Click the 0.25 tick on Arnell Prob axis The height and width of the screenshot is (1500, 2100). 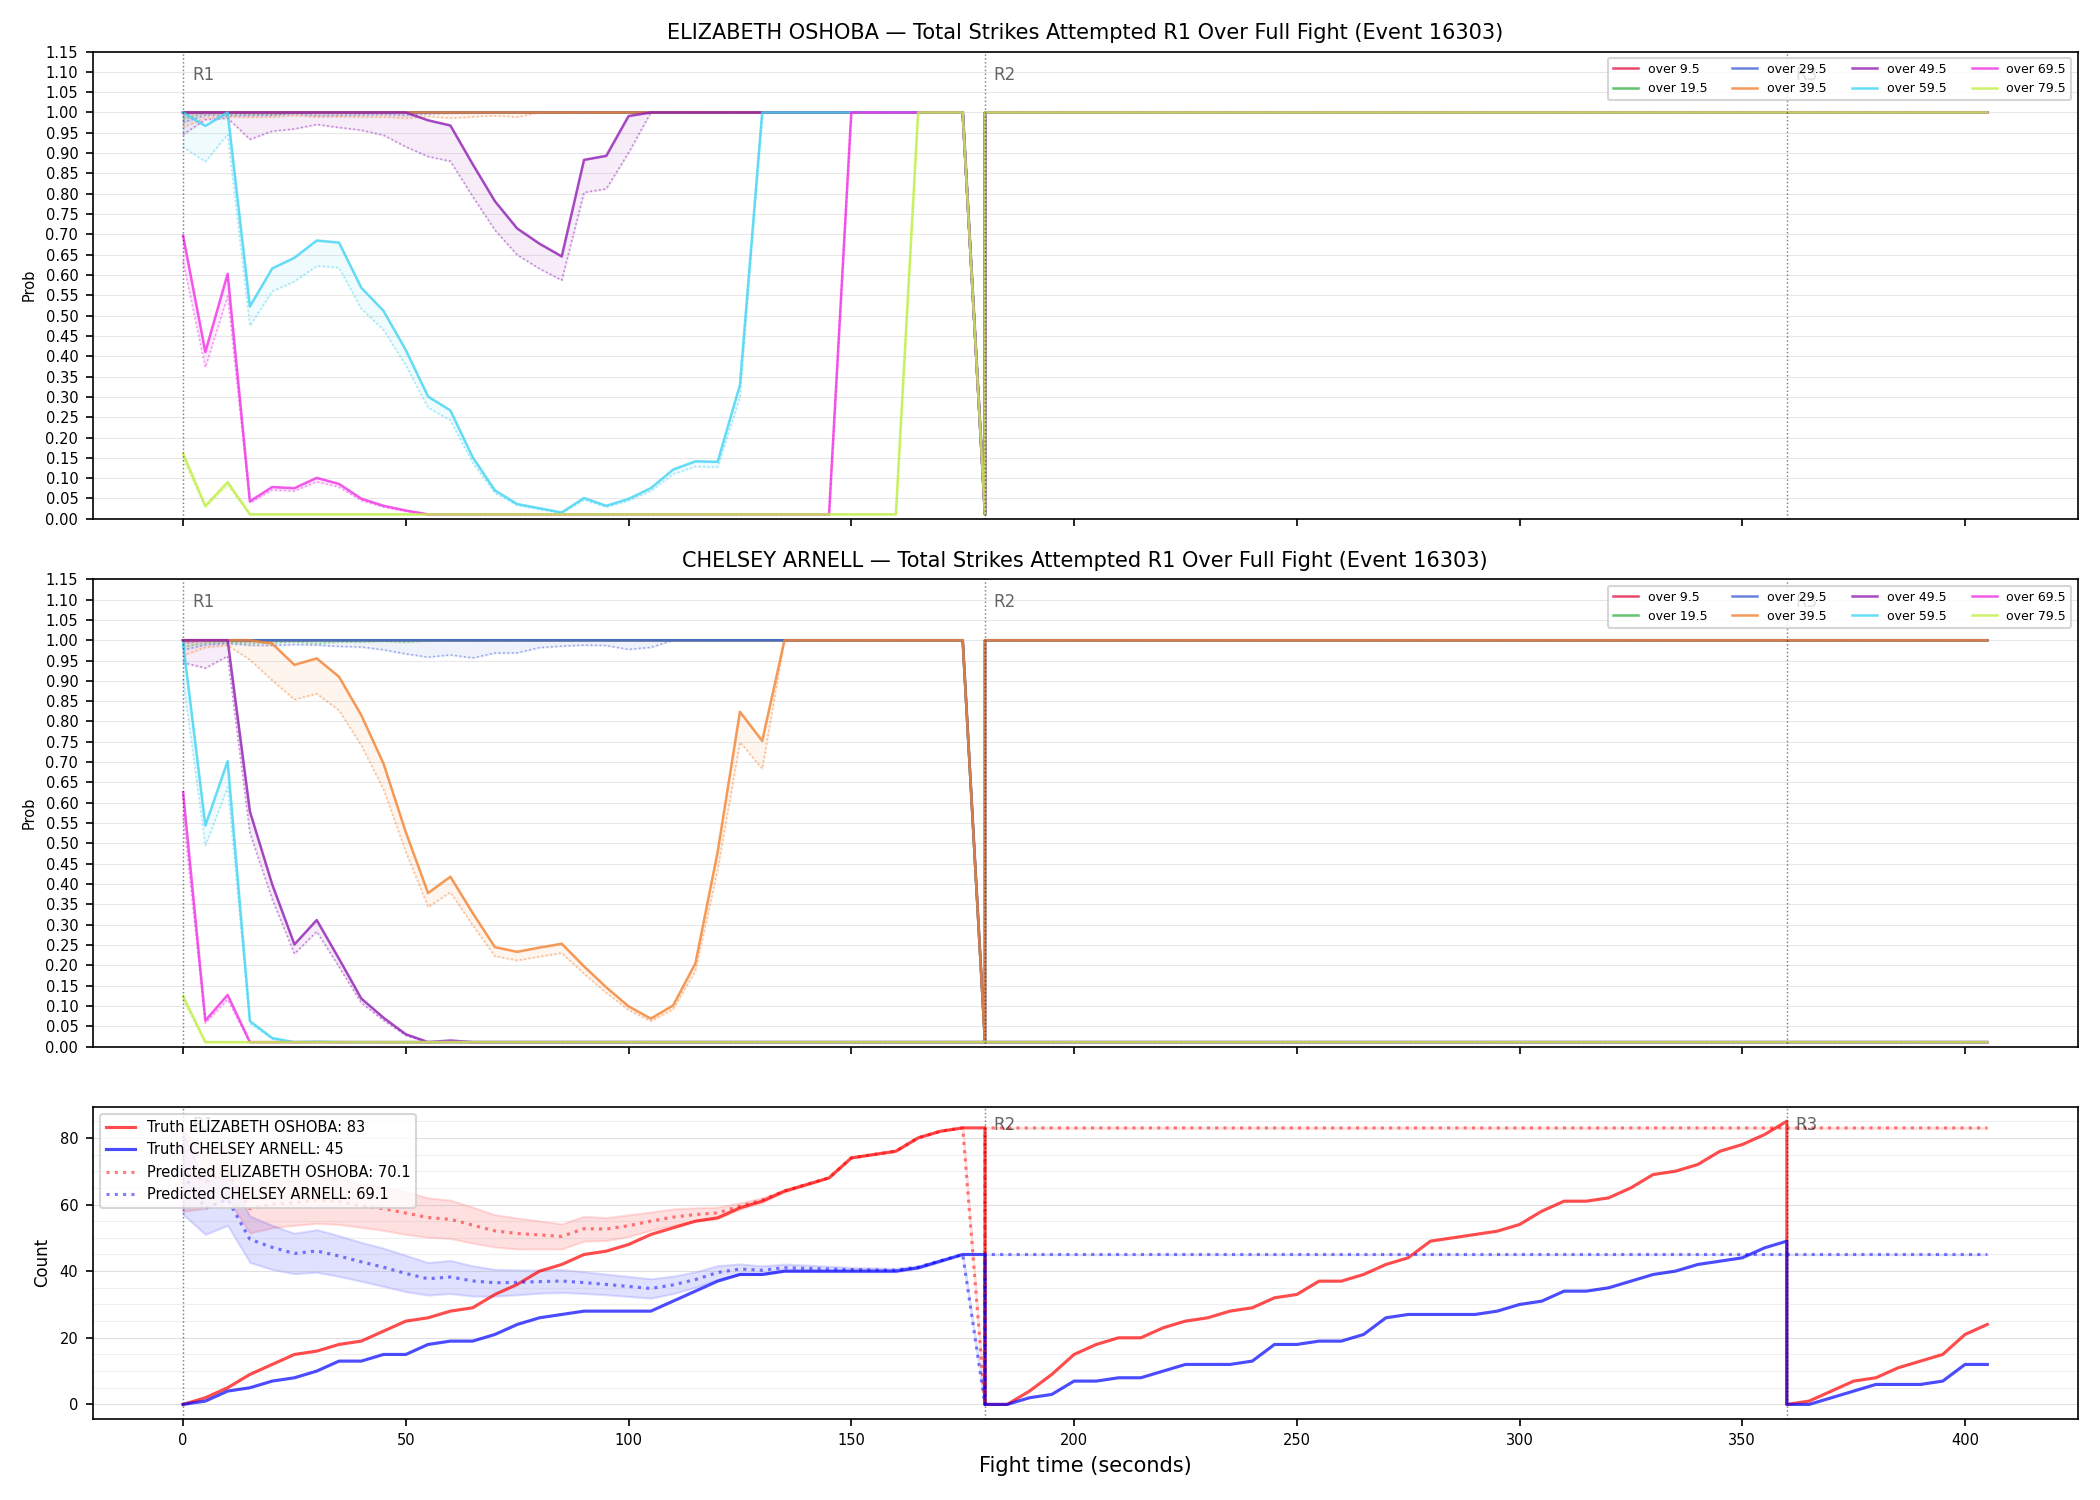click(x=62, y=945)
